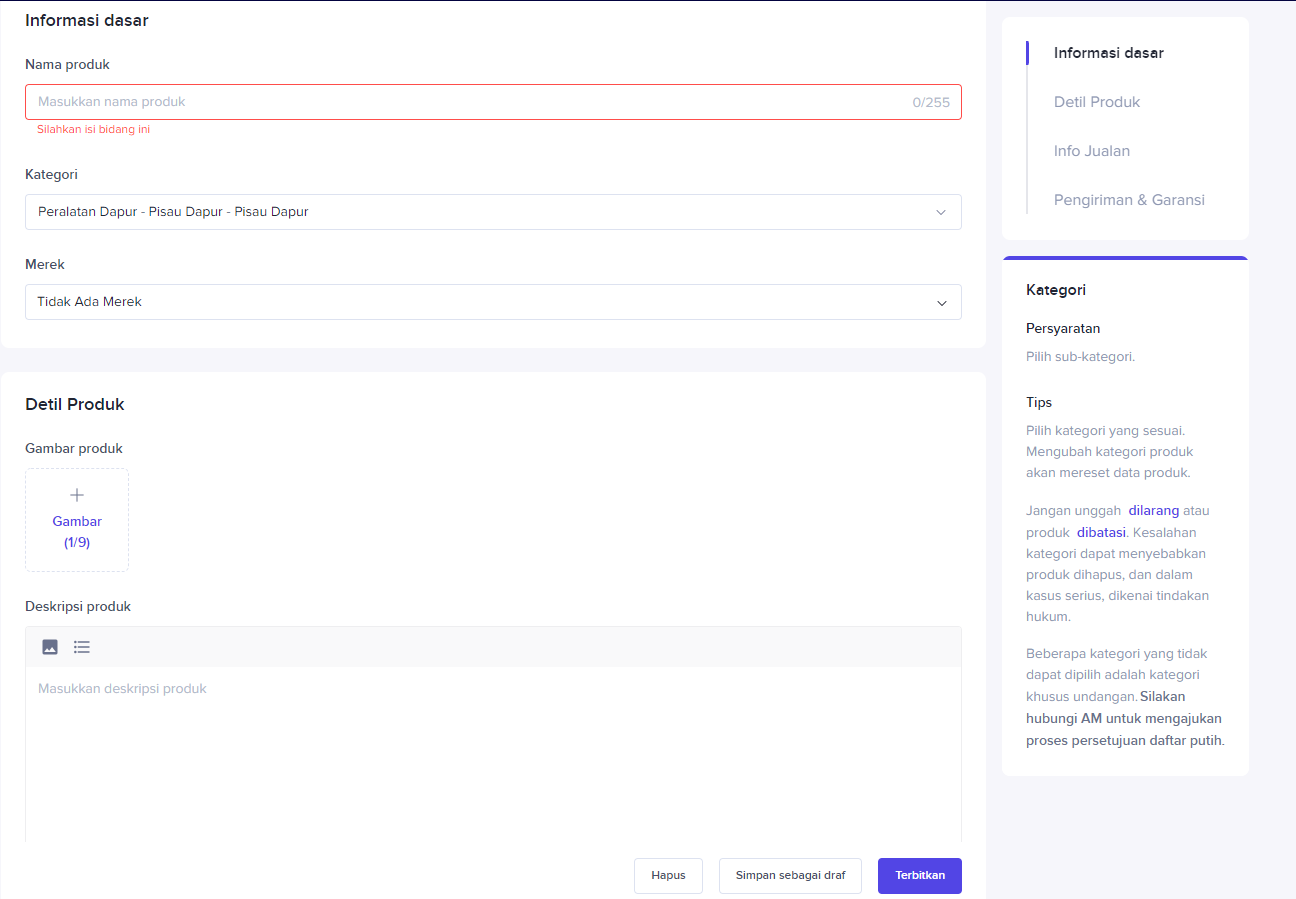Click the plus icon to add product image
This screenshot has height=899, width=1296.
coord(77,495)
